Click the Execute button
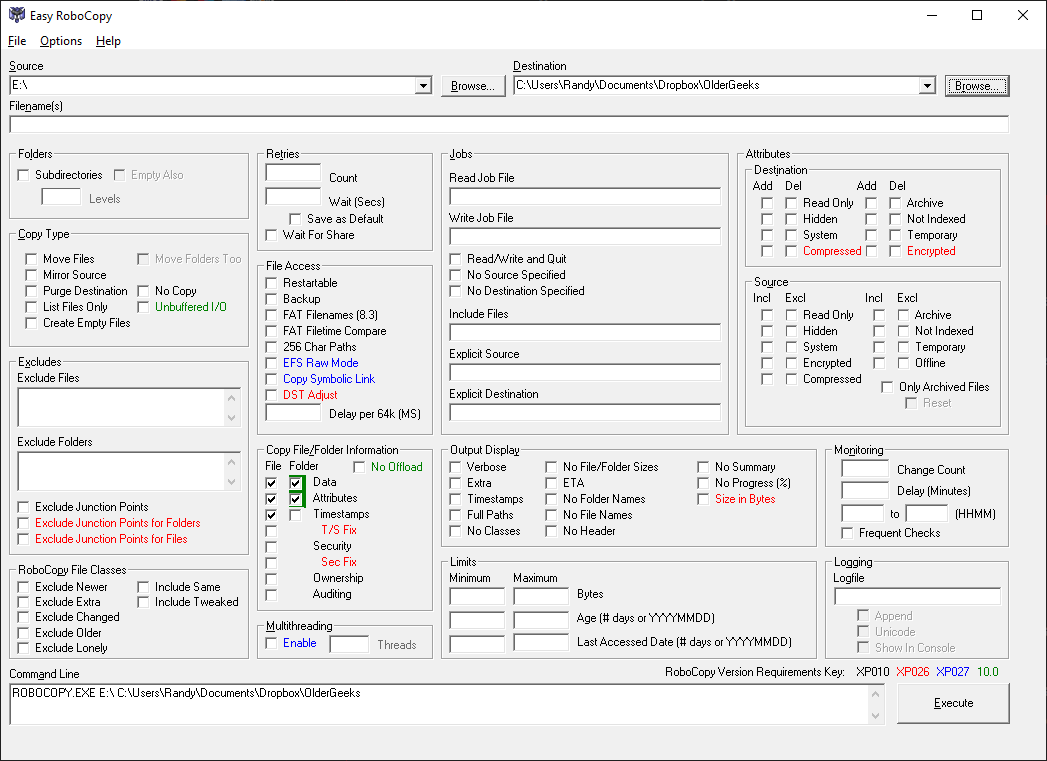 point(953,703)
